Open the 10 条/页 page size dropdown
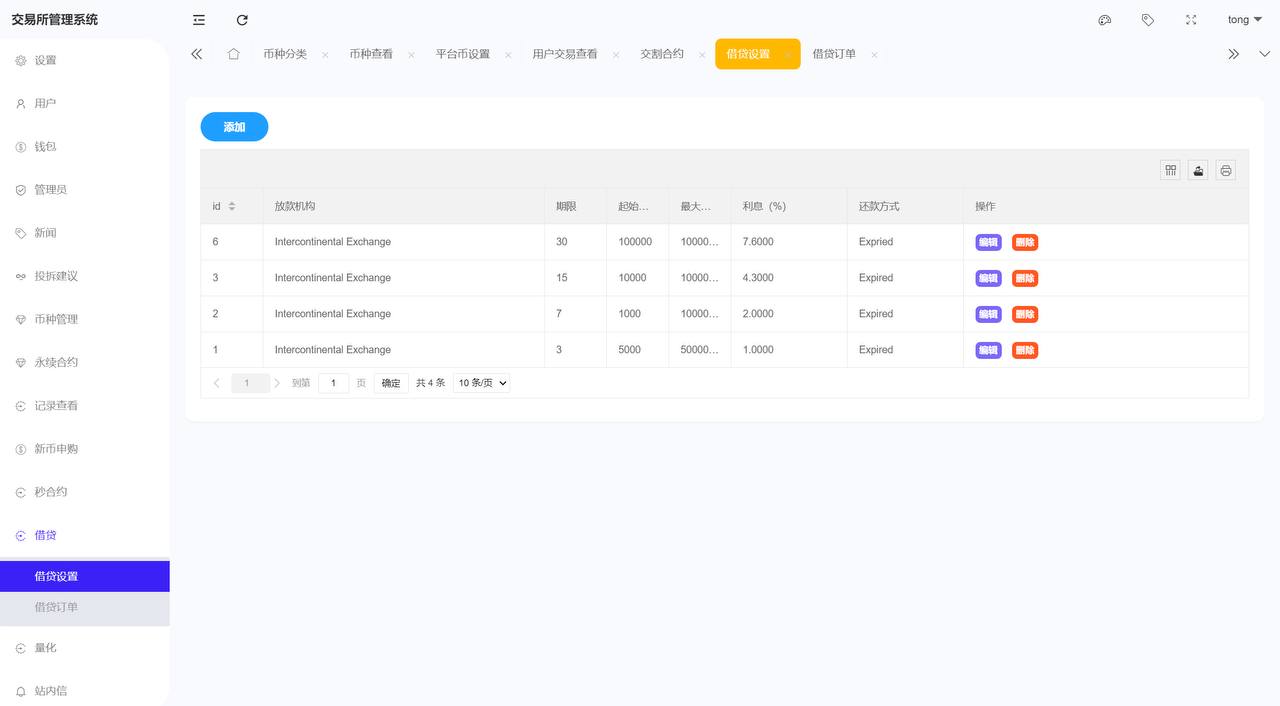The width and height of the screenshot is (1280, 706). (x=481, y=383)
